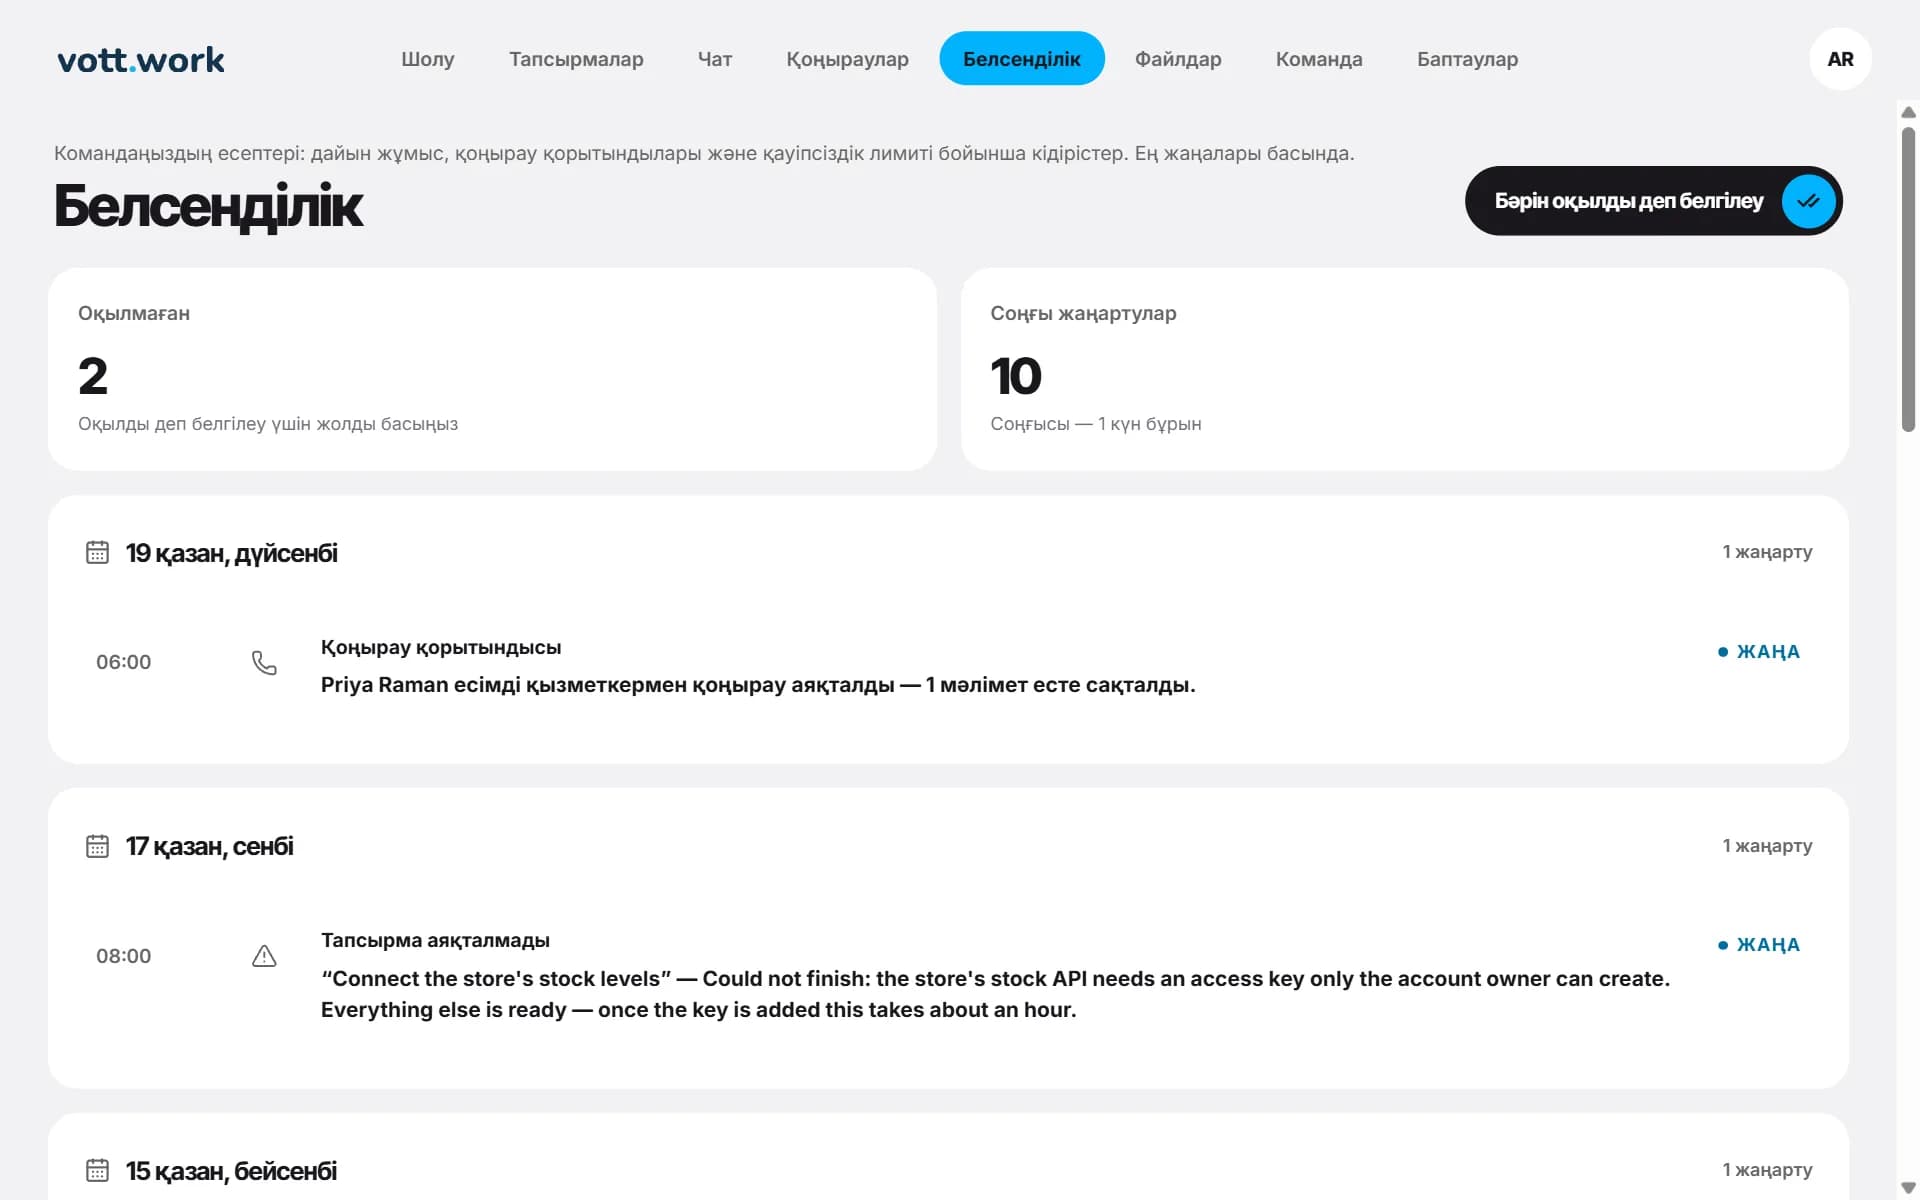
Task: Click the Тапсырма аяқталмады heading
Action: [x=435, y=940]
